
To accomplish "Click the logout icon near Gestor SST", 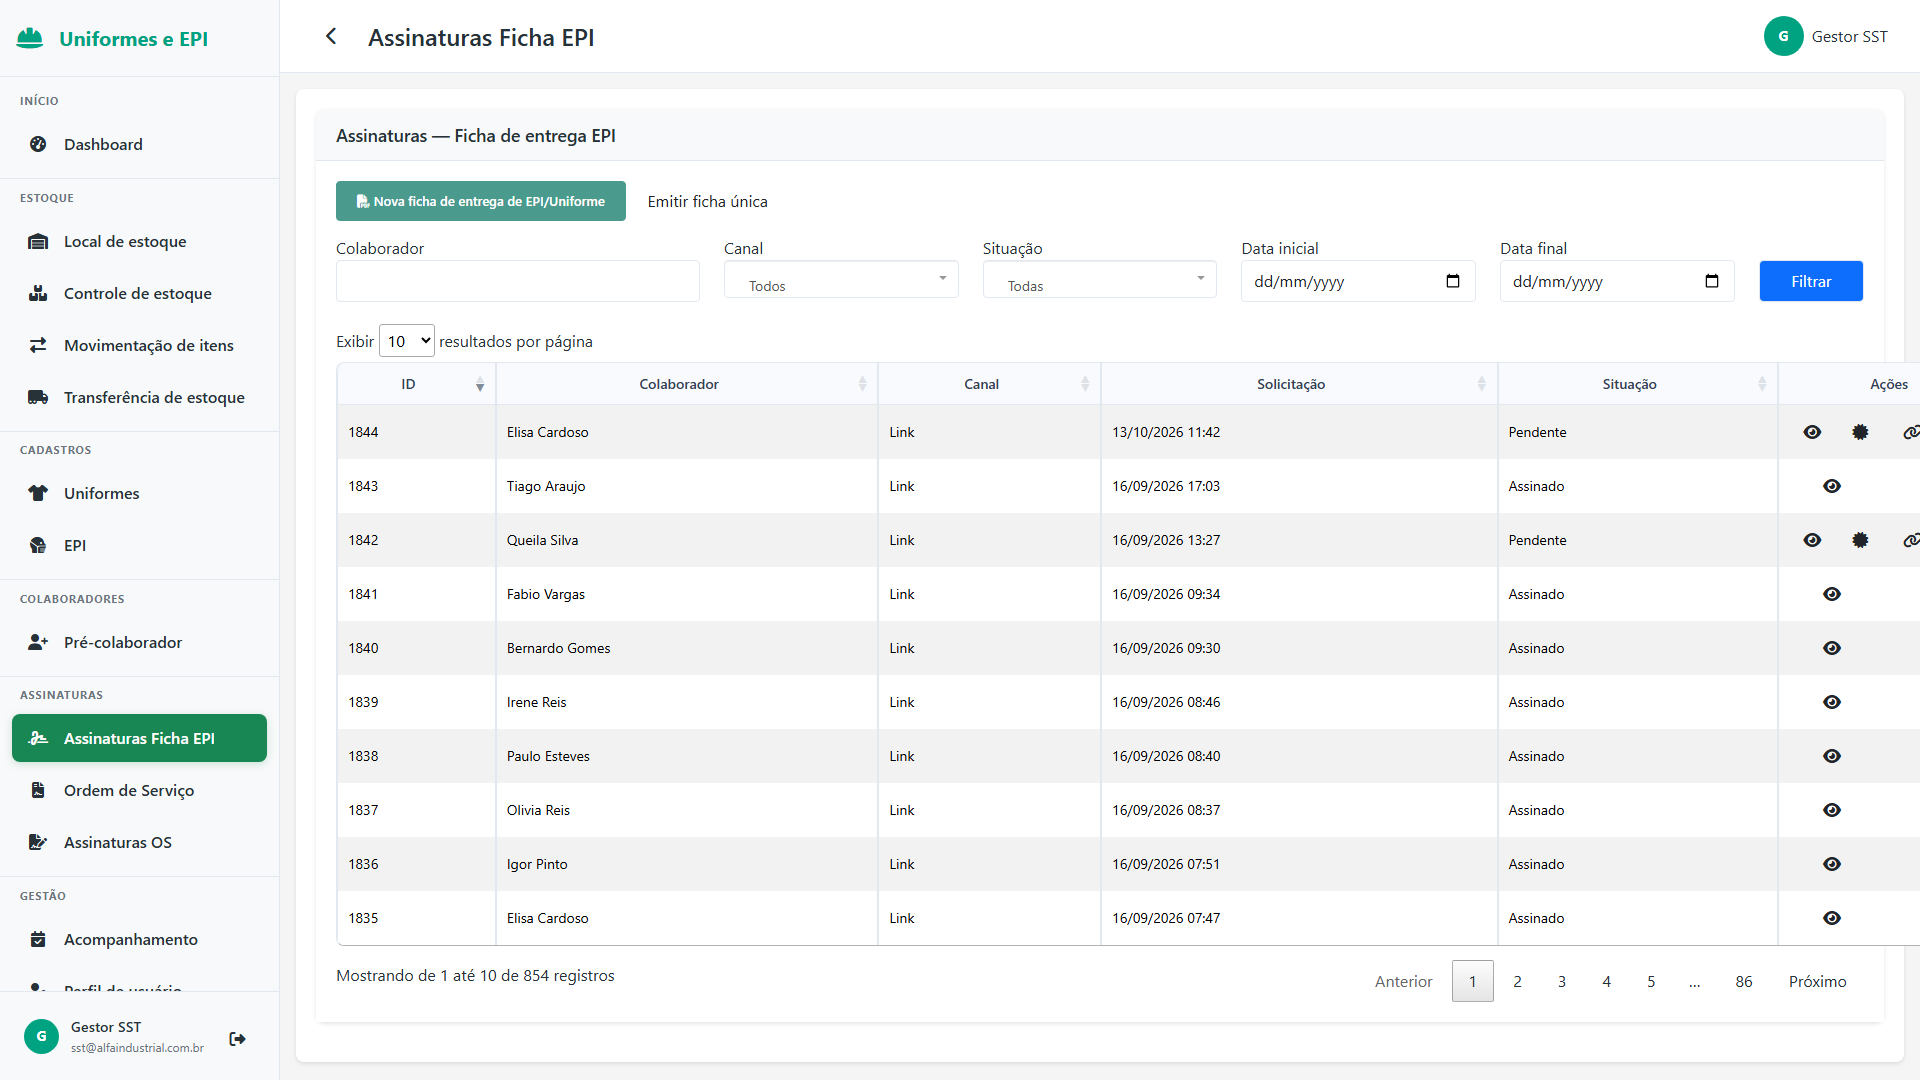I will [237, 1039].
